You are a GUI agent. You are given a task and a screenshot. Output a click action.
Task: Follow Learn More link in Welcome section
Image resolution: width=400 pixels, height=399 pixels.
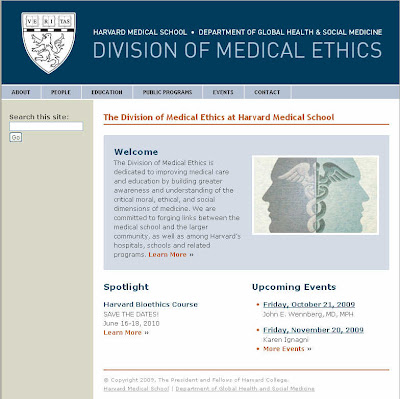tap(167, 255)
